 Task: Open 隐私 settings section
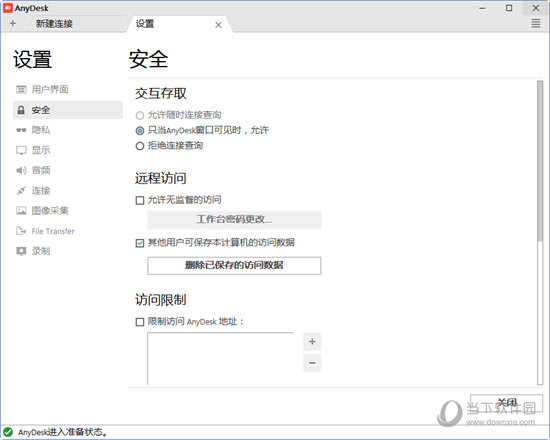68,130
